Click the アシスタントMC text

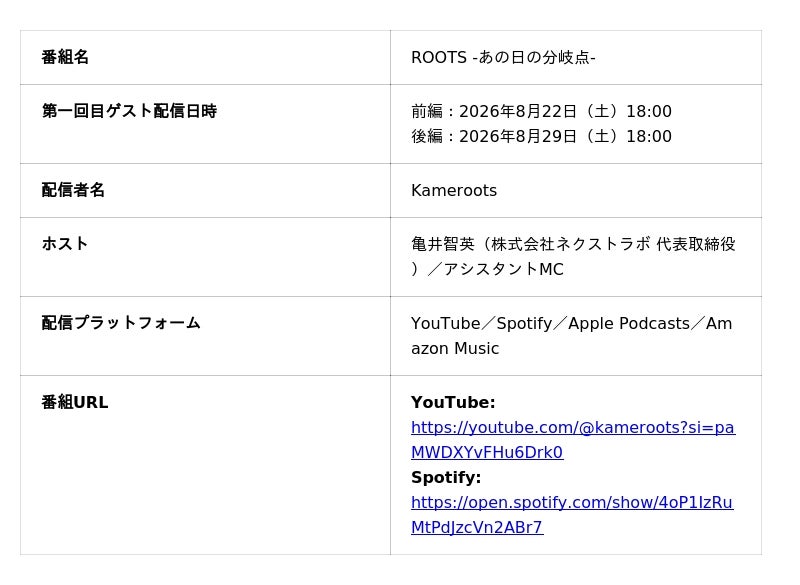[x=504, y=269]
